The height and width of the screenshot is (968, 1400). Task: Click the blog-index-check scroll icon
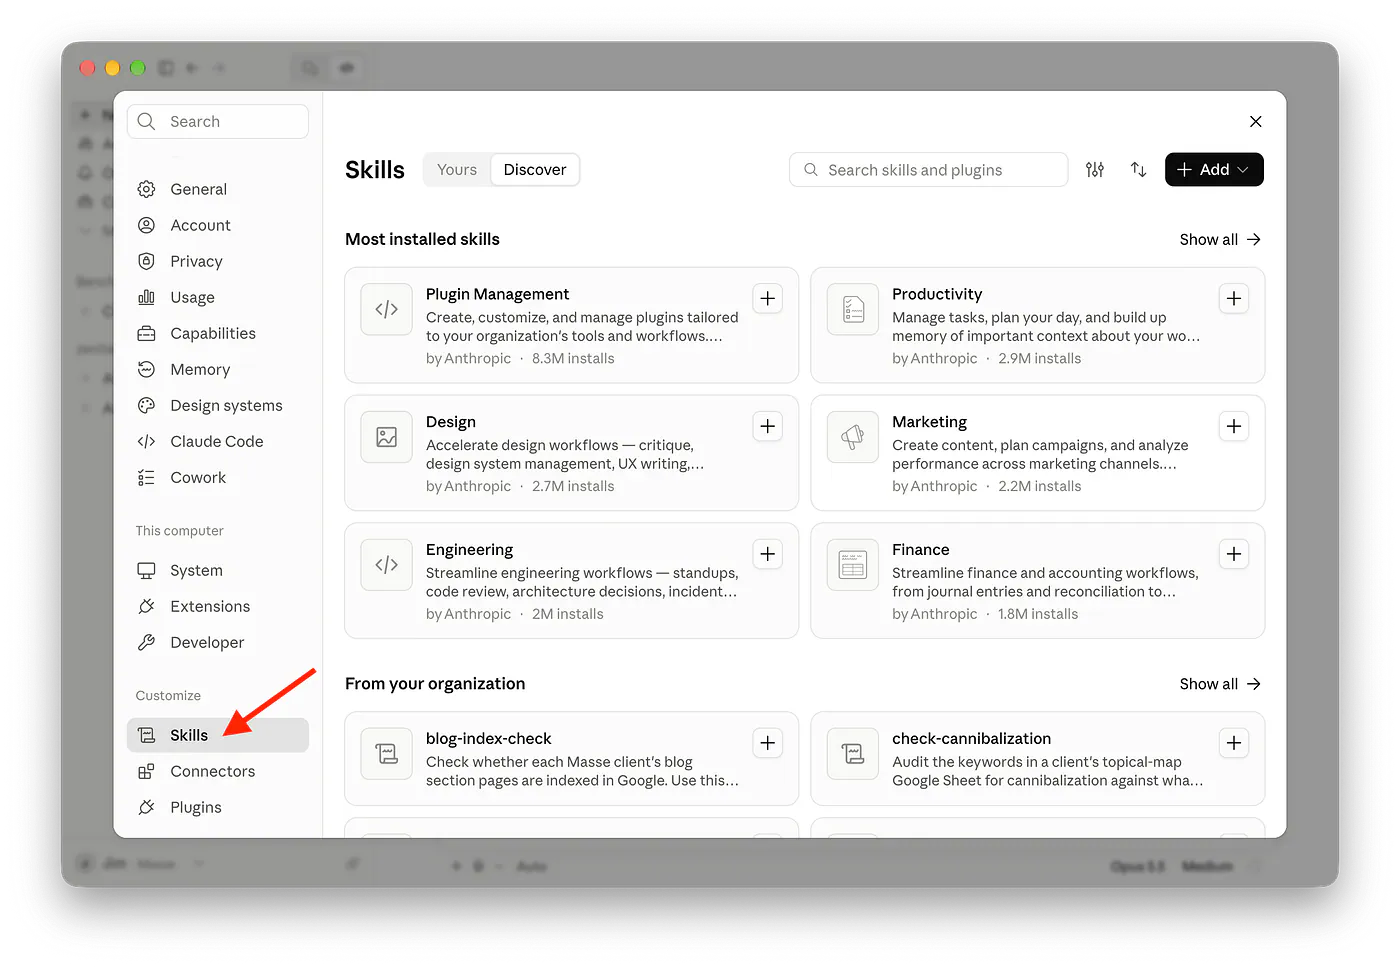pos(387,755)
